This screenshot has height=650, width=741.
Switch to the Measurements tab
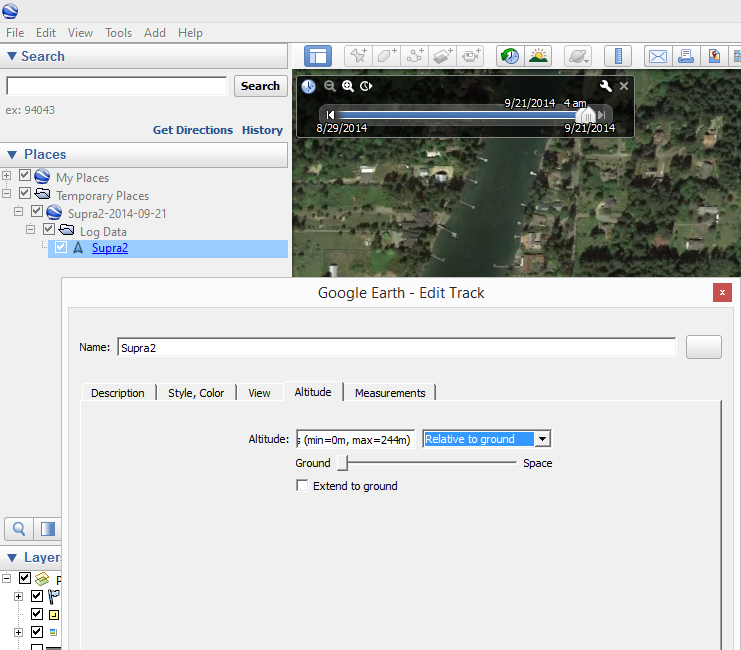[390, 393]
